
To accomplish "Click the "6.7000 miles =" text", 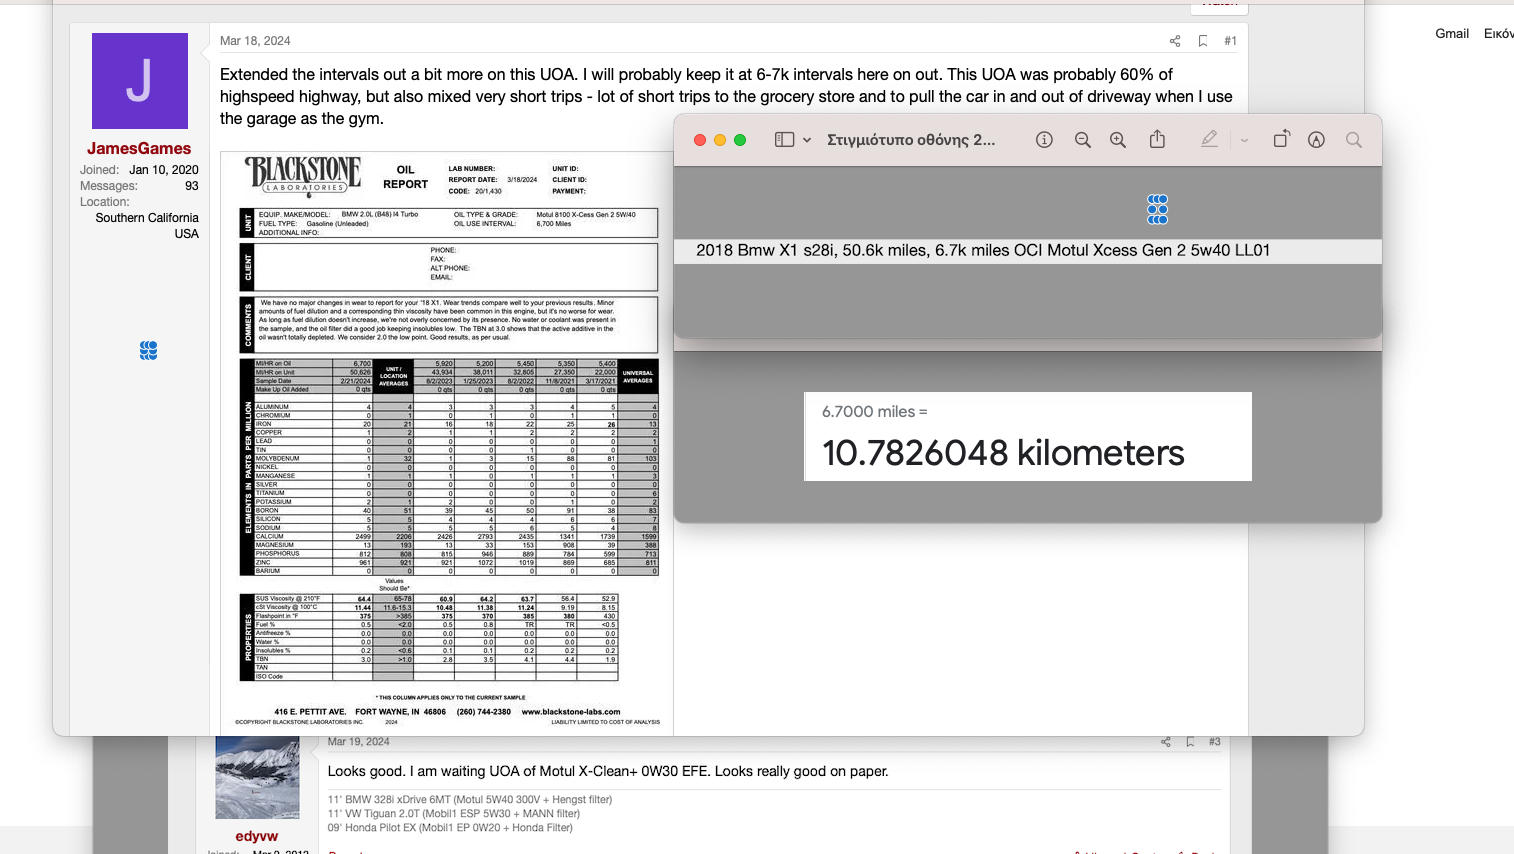I will point(875,412).
